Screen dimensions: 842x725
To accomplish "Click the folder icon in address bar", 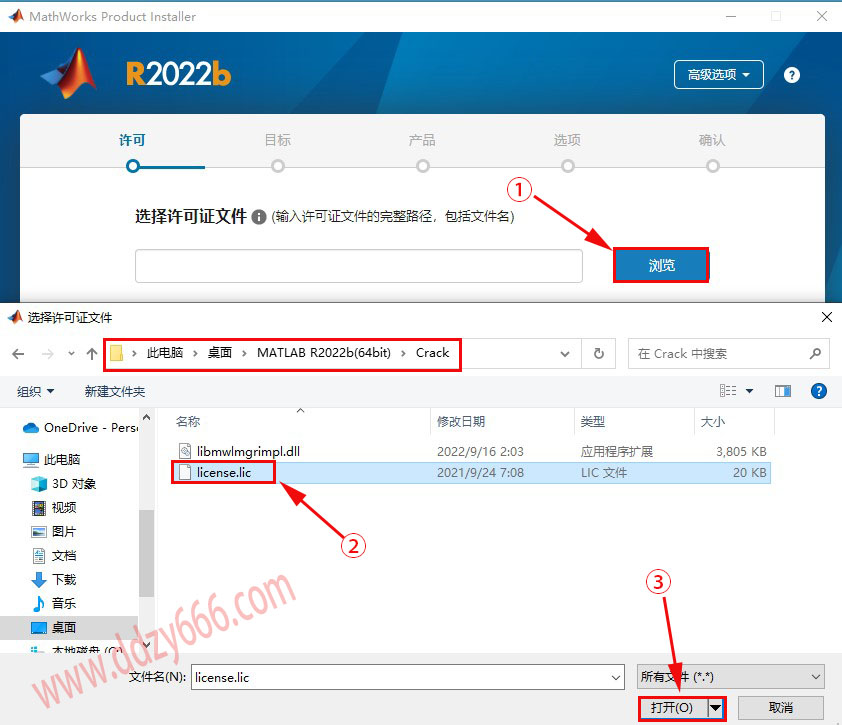I will coord(117,353).
